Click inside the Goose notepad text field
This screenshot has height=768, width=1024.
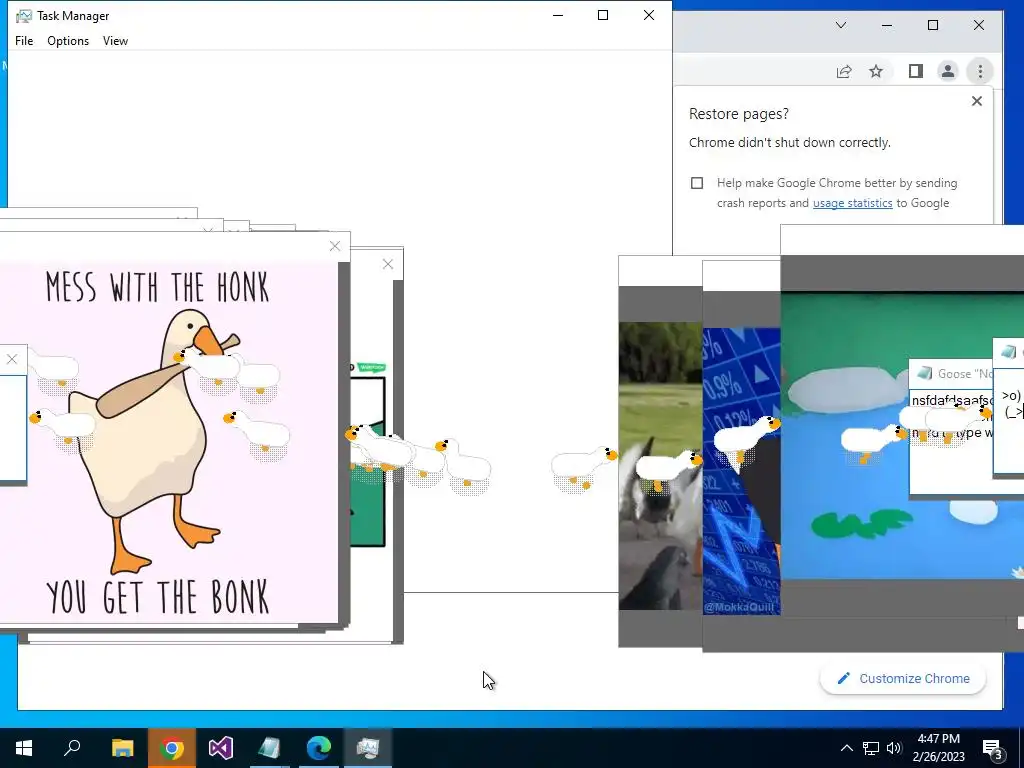pyautogui.click(x=952, y=441)
